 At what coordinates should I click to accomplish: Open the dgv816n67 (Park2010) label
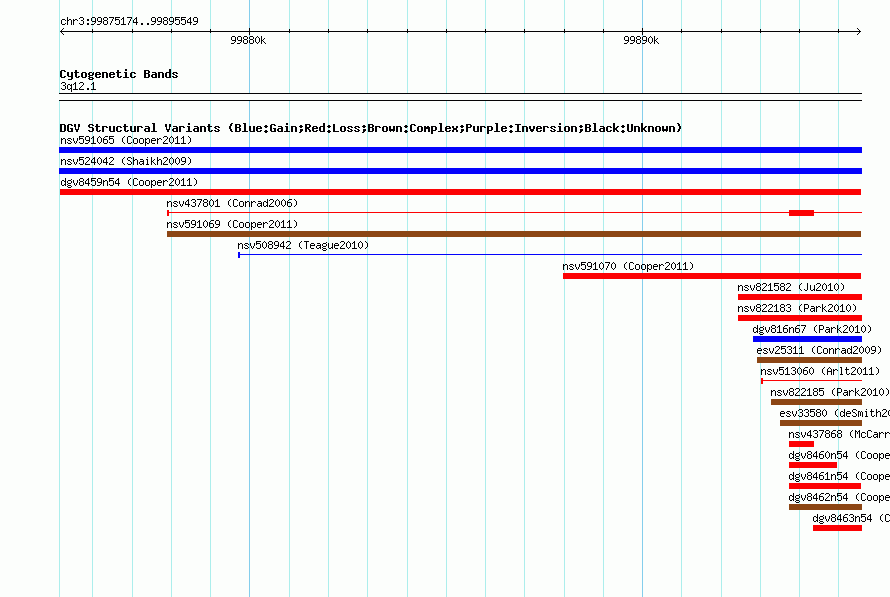point(812,329)
